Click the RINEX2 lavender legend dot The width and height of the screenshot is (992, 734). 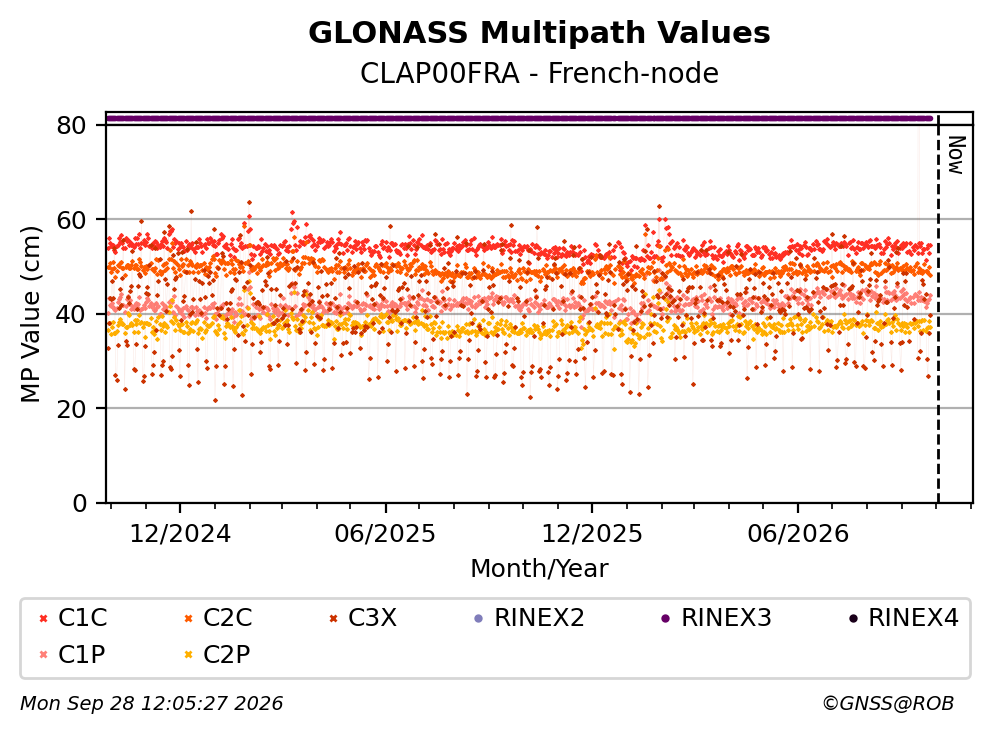click(x=478, y=618)
